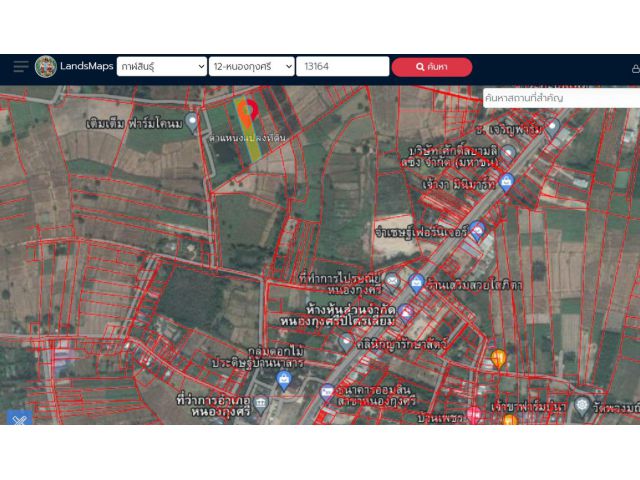Viewport: 640px width, 480px height.
Task: Open the district dropdown 12-หนองกุงศรี
Action: (x=251, y=67)
